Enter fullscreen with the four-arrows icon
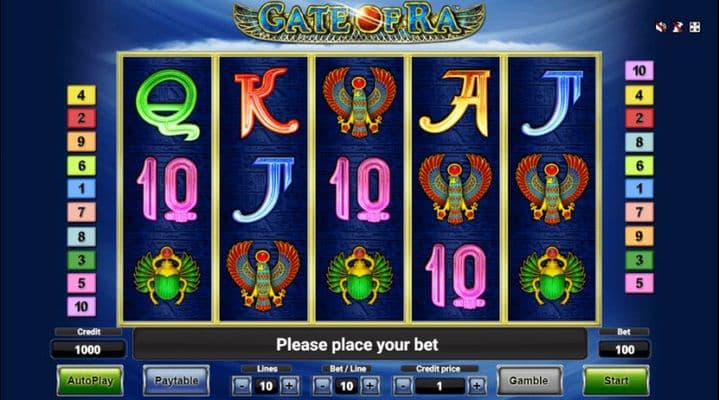The width and height of the screenshot is (719, 400). tap(695, 27)
